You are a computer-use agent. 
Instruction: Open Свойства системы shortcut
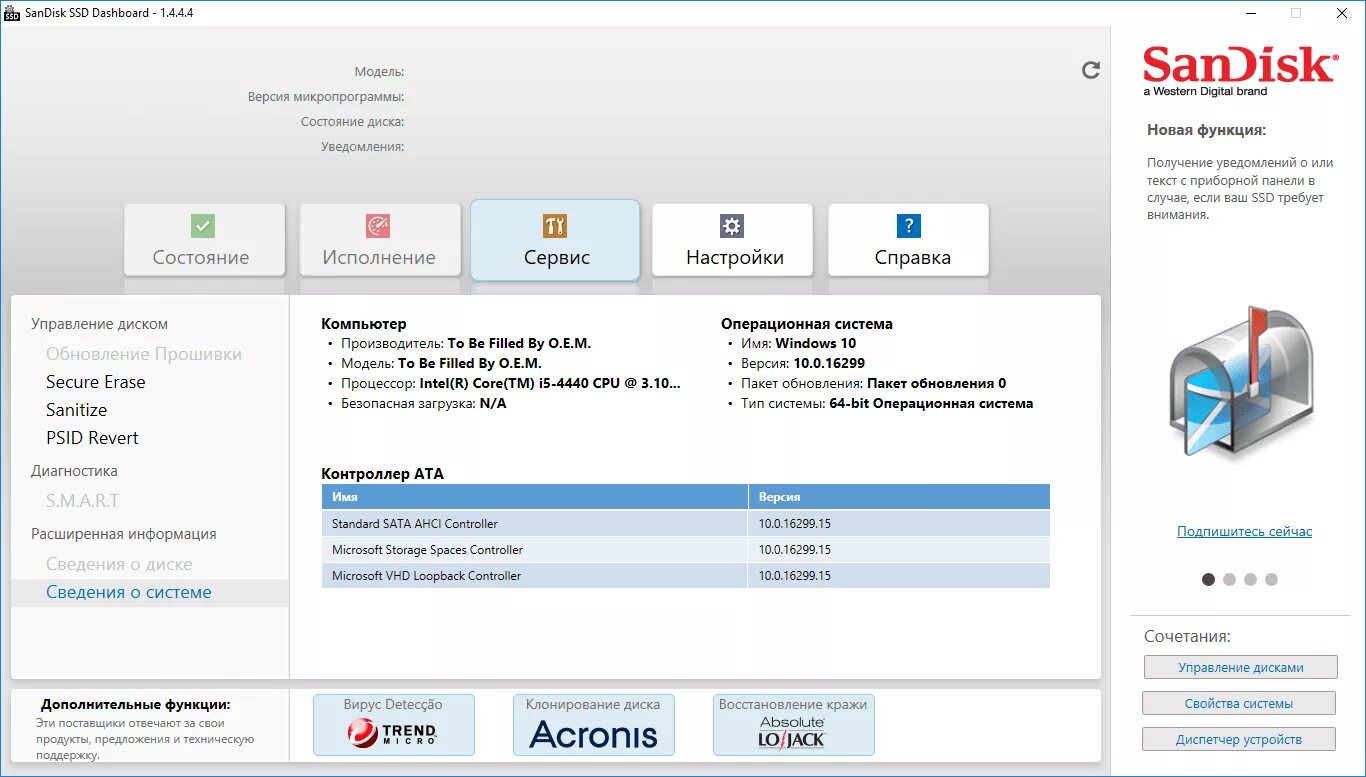[x=1240, y=704]
